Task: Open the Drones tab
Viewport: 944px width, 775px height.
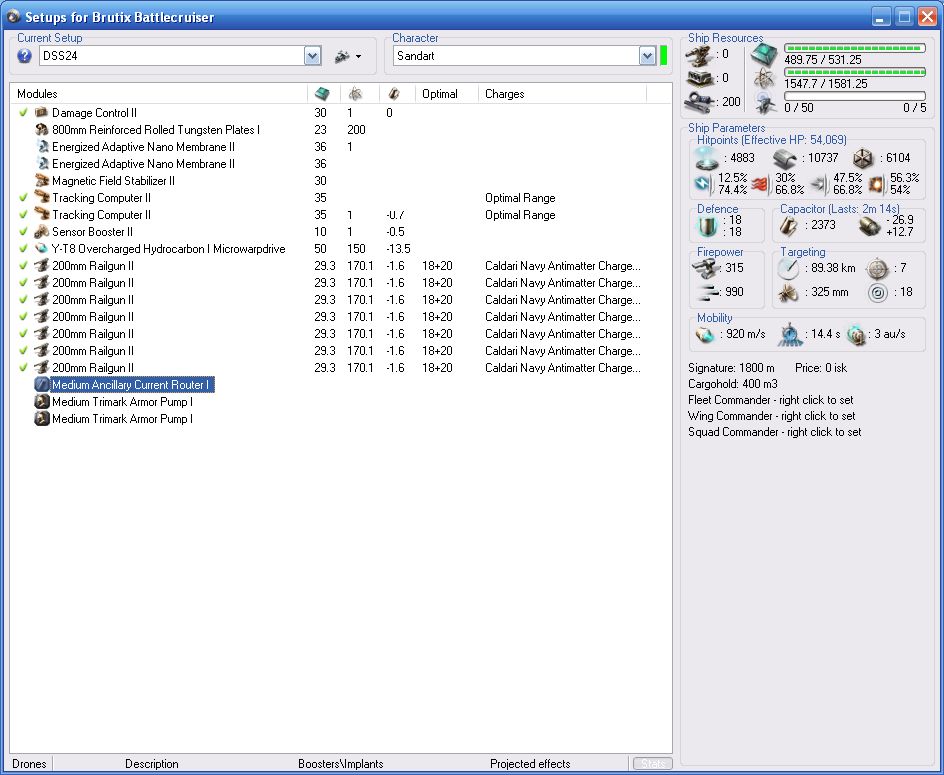Action: click(x=29, y=764)
